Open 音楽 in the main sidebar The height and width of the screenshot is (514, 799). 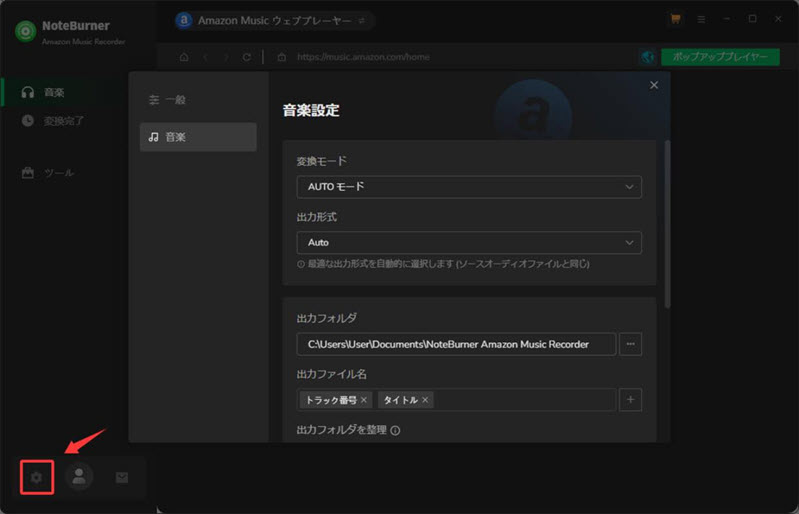click(x=54, y=92)
